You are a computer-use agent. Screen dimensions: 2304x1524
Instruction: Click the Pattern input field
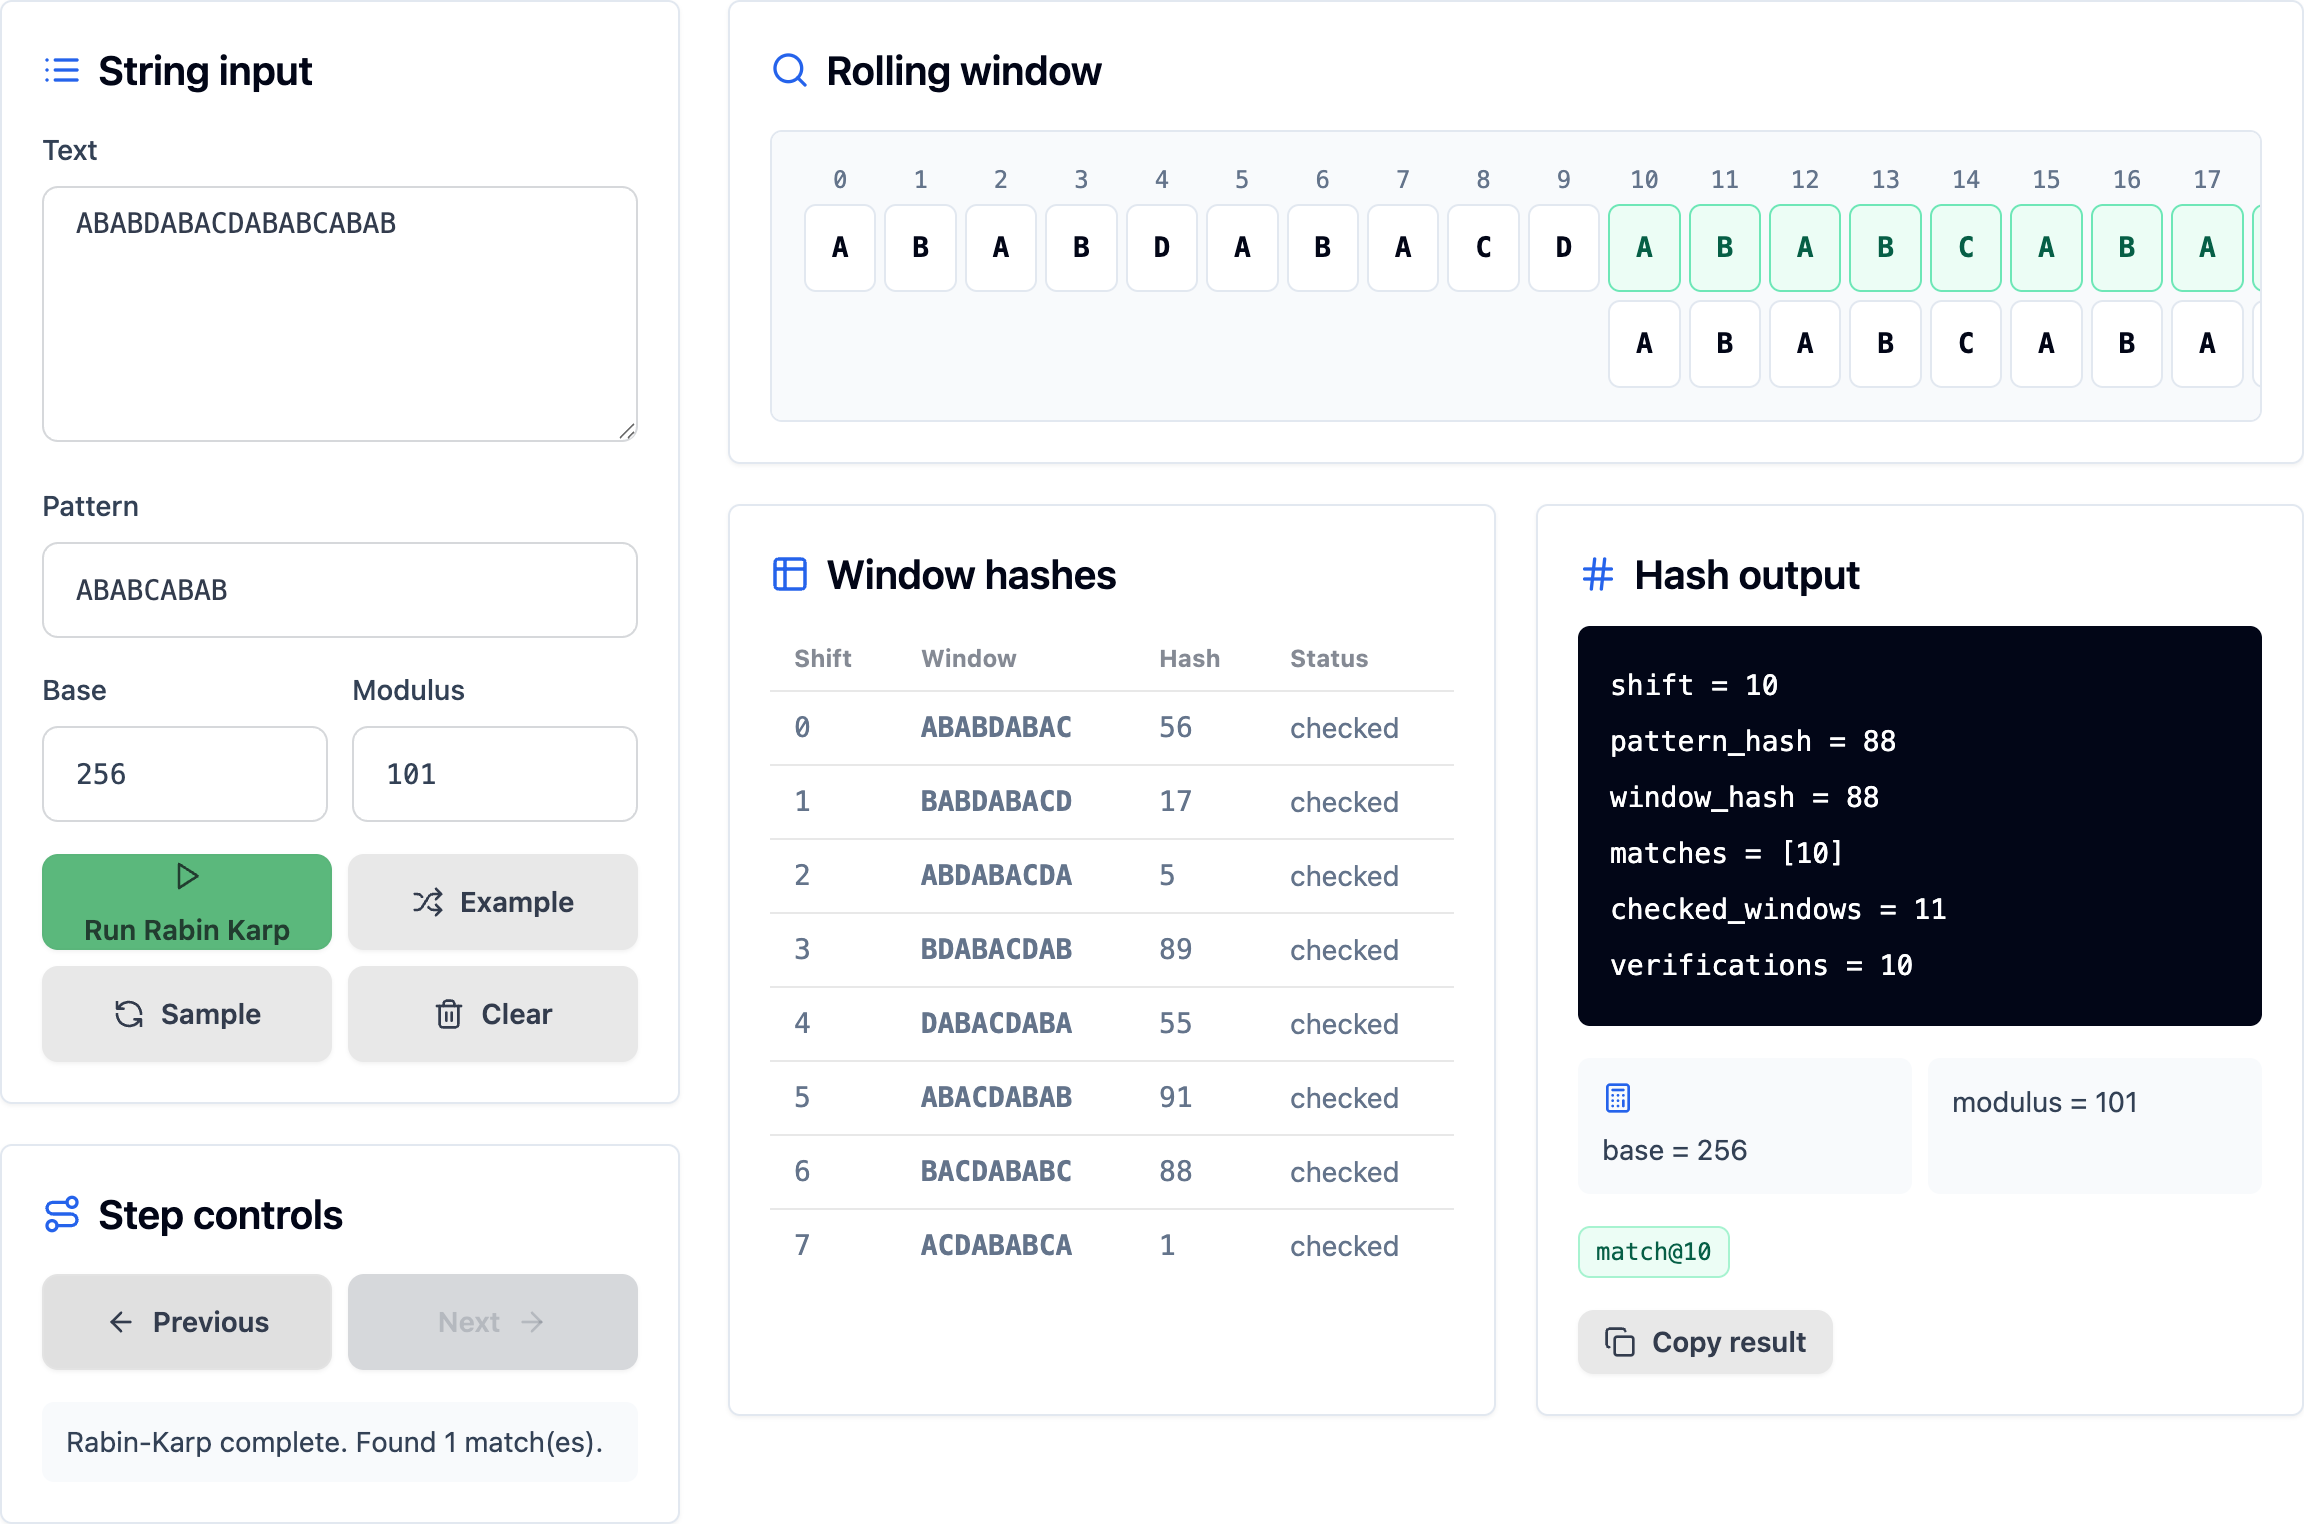click(340, 590)
